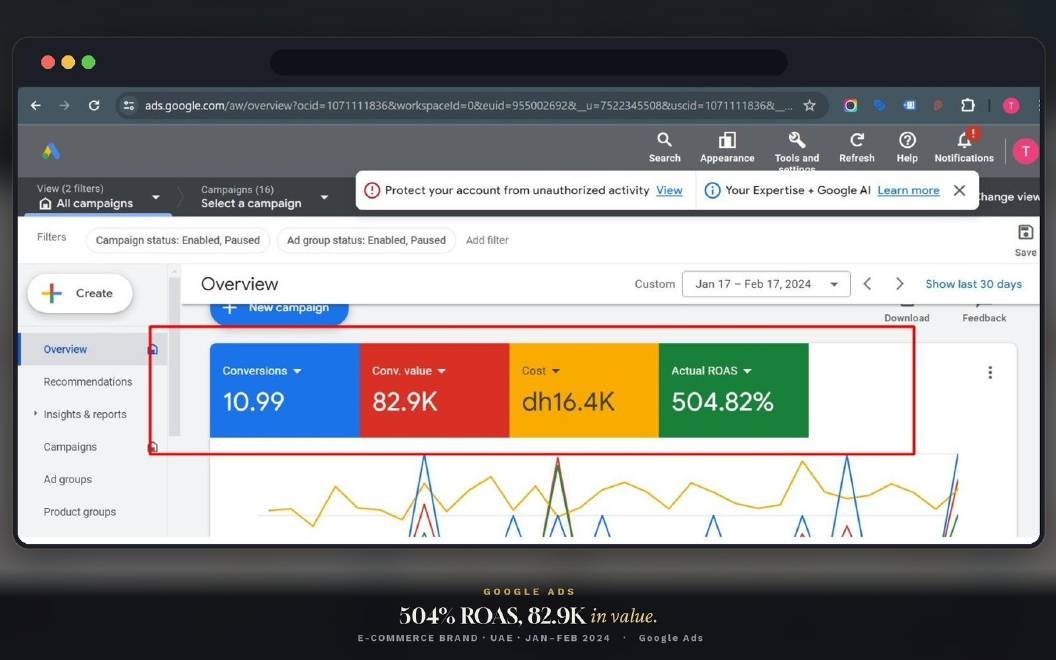
Task: Open the Help question mark icon
Action: [907, 141]
